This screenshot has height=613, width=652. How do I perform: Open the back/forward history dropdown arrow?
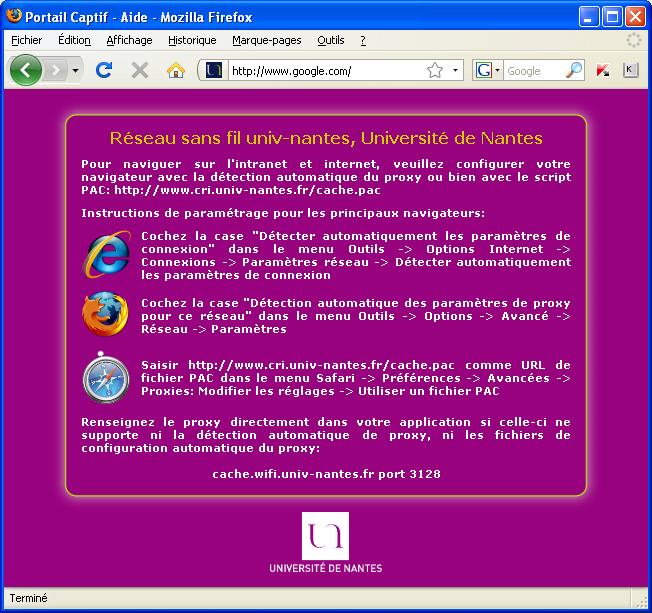[75, 71]
